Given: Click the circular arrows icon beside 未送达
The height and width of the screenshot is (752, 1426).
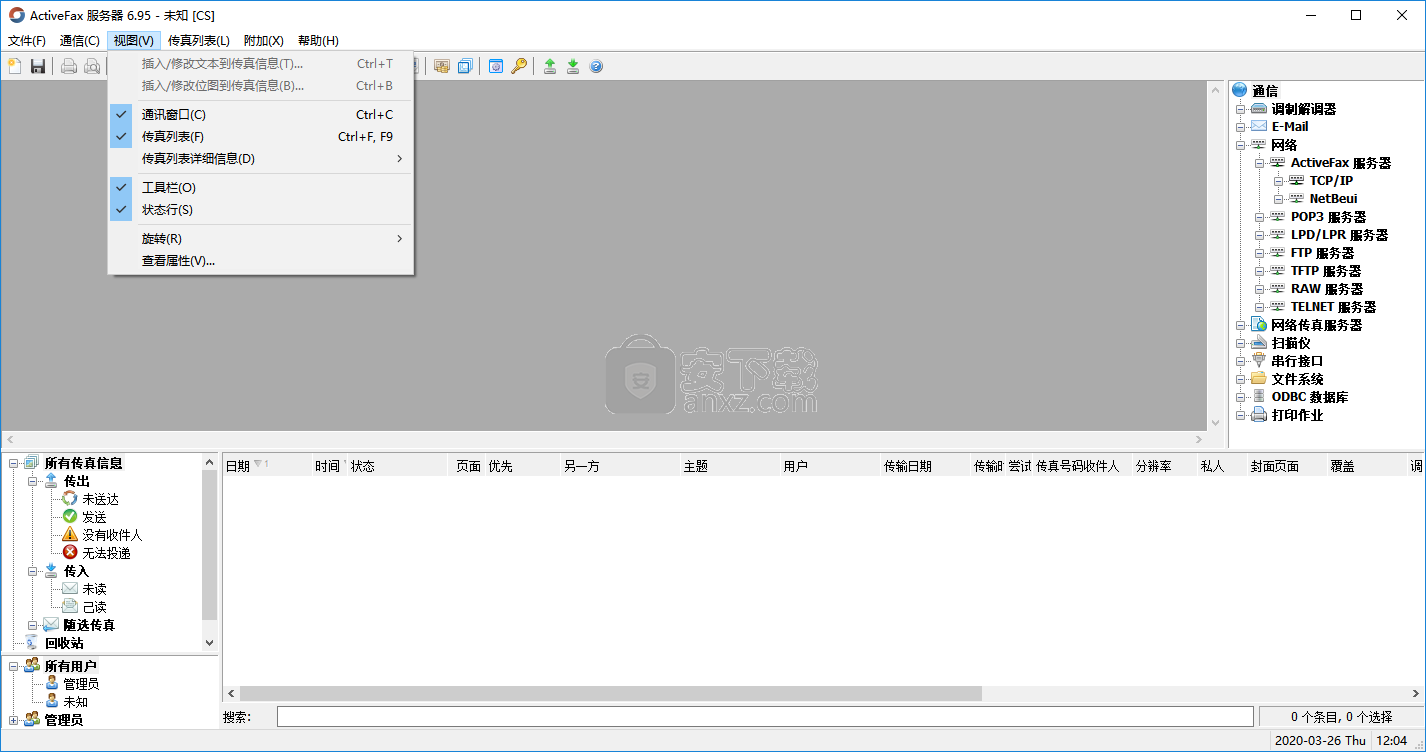Looking at the screenshot, I should (70, 498).
